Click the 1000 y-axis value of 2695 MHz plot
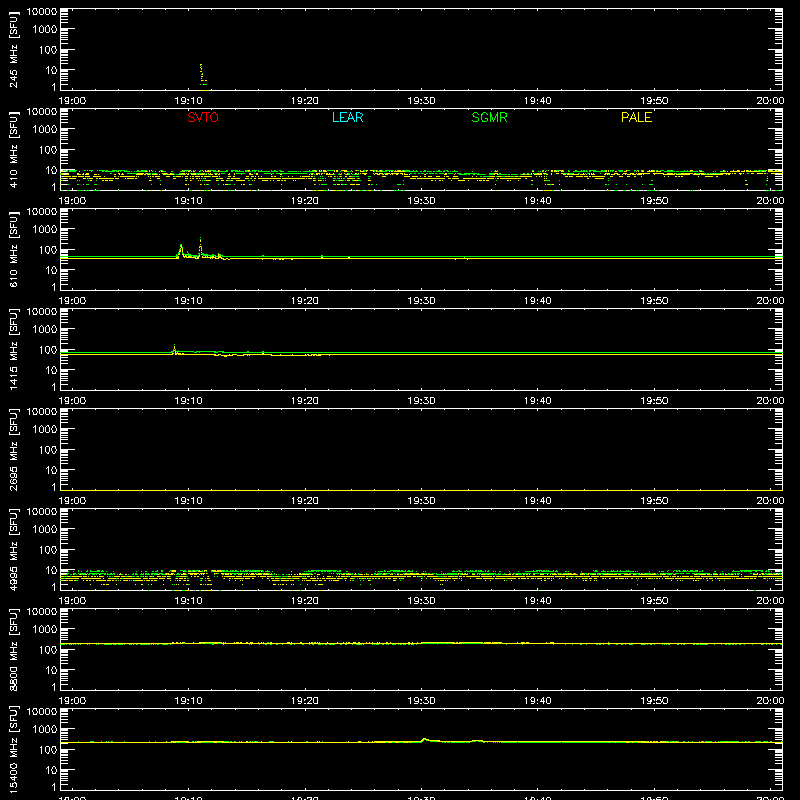This screenshot has height=800, width=800. pyautogui.click(x=45, y=430)
